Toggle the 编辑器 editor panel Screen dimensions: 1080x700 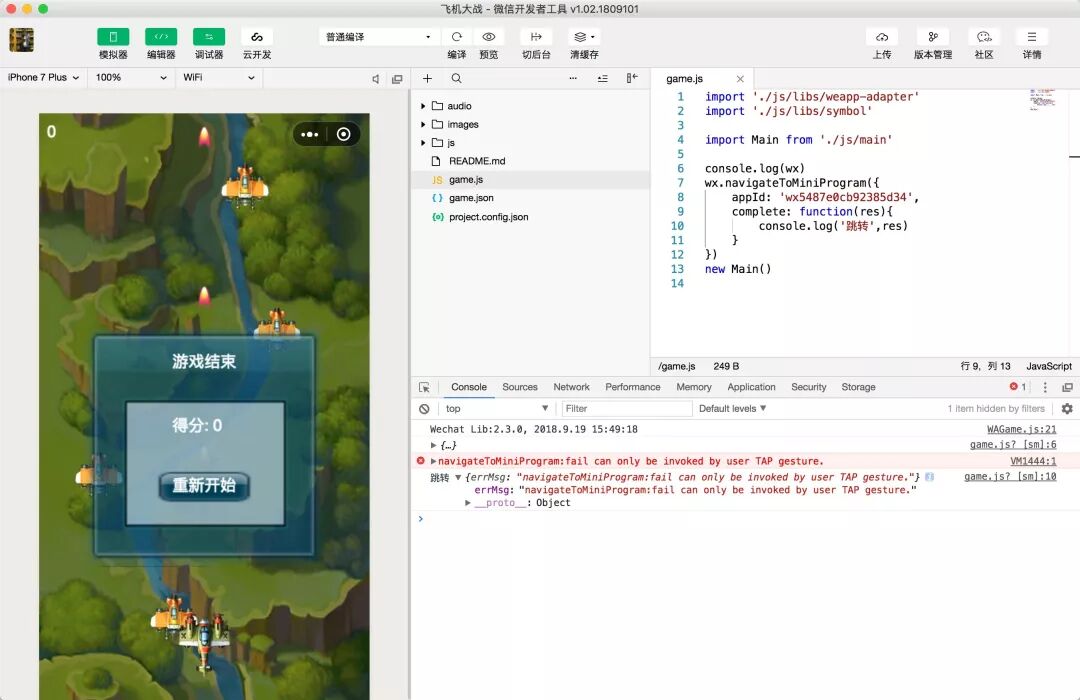(160, 37)
